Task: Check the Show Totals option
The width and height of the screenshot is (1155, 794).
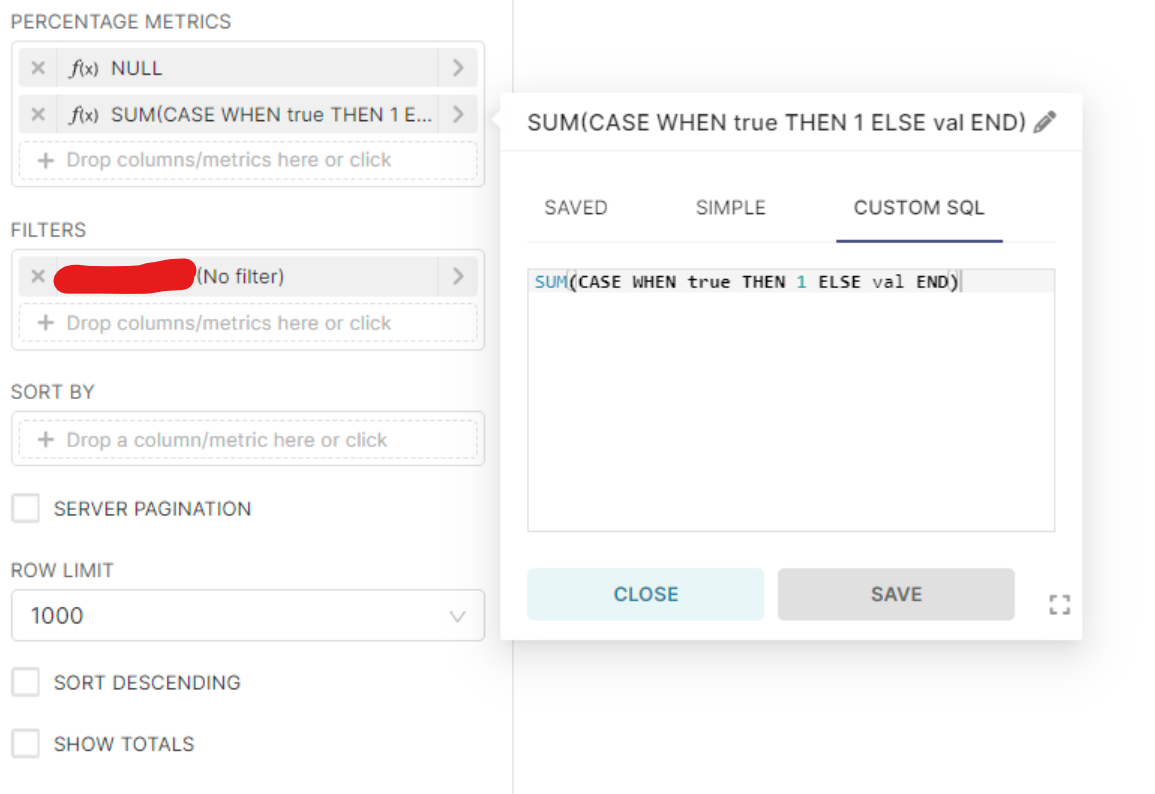Action: (x=26, y=743)
